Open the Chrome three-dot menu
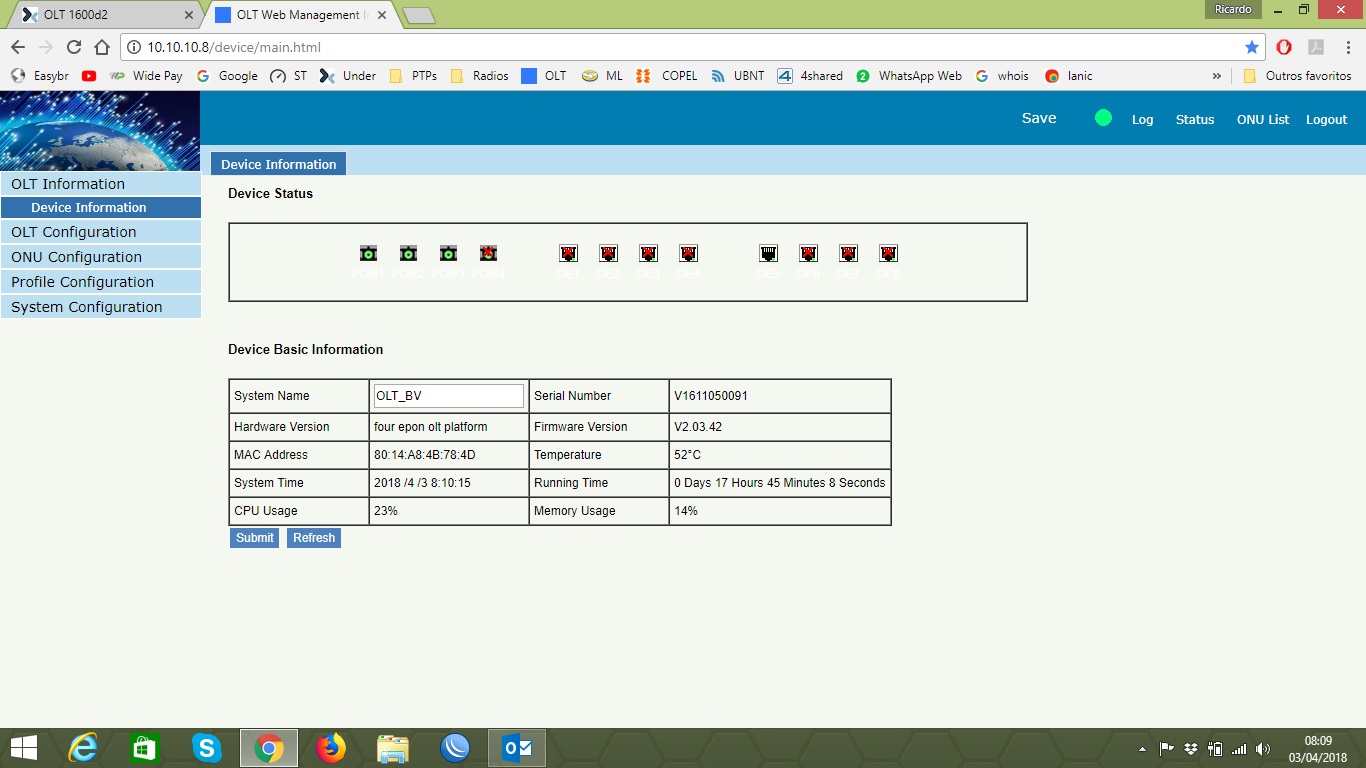 coord(1348,47)
